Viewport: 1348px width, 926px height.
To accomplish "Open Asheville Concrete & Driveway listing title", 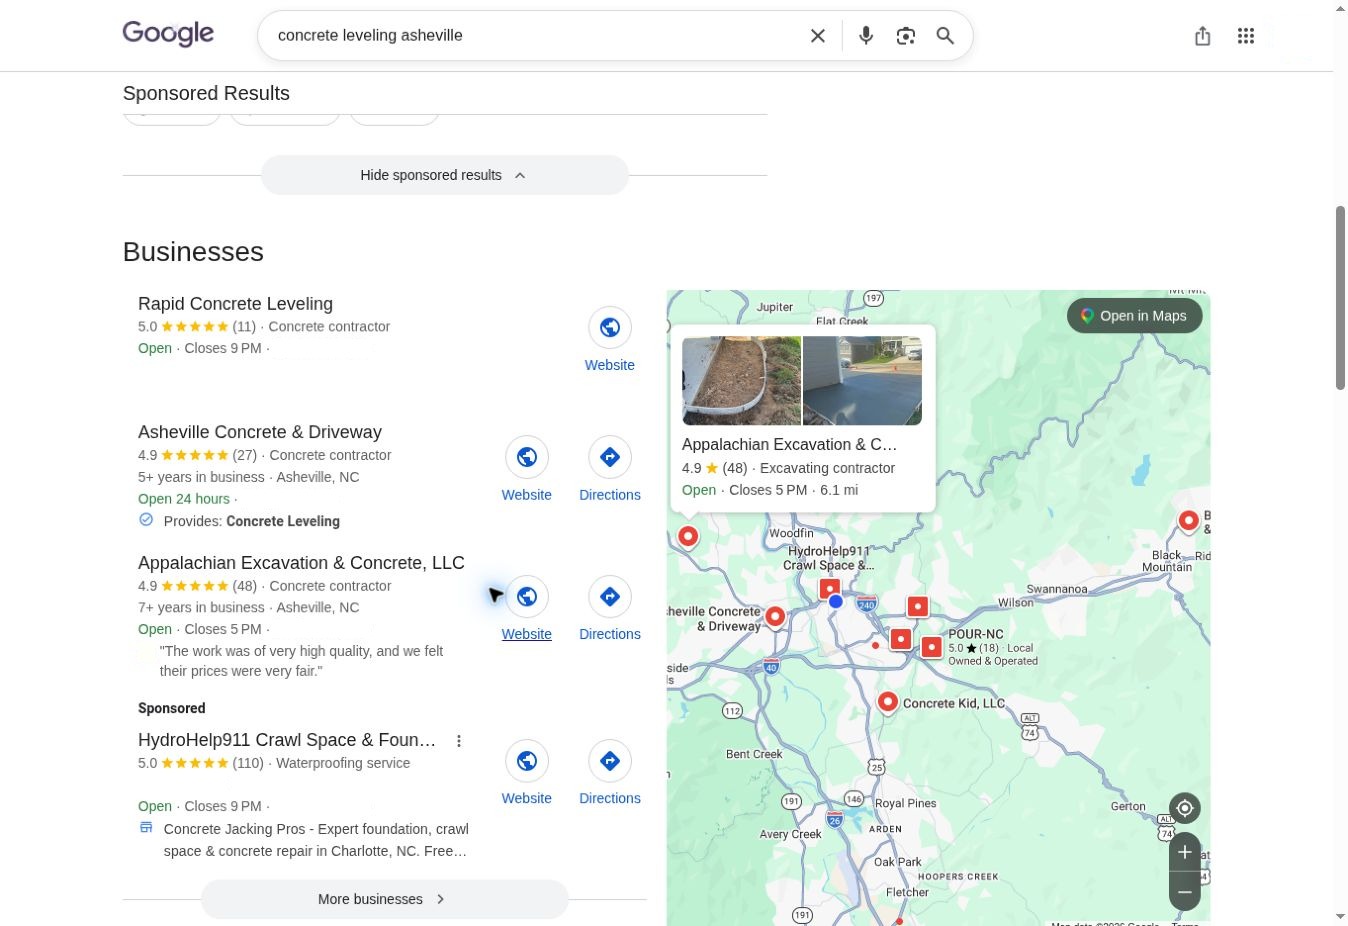I will click(260, 432).
